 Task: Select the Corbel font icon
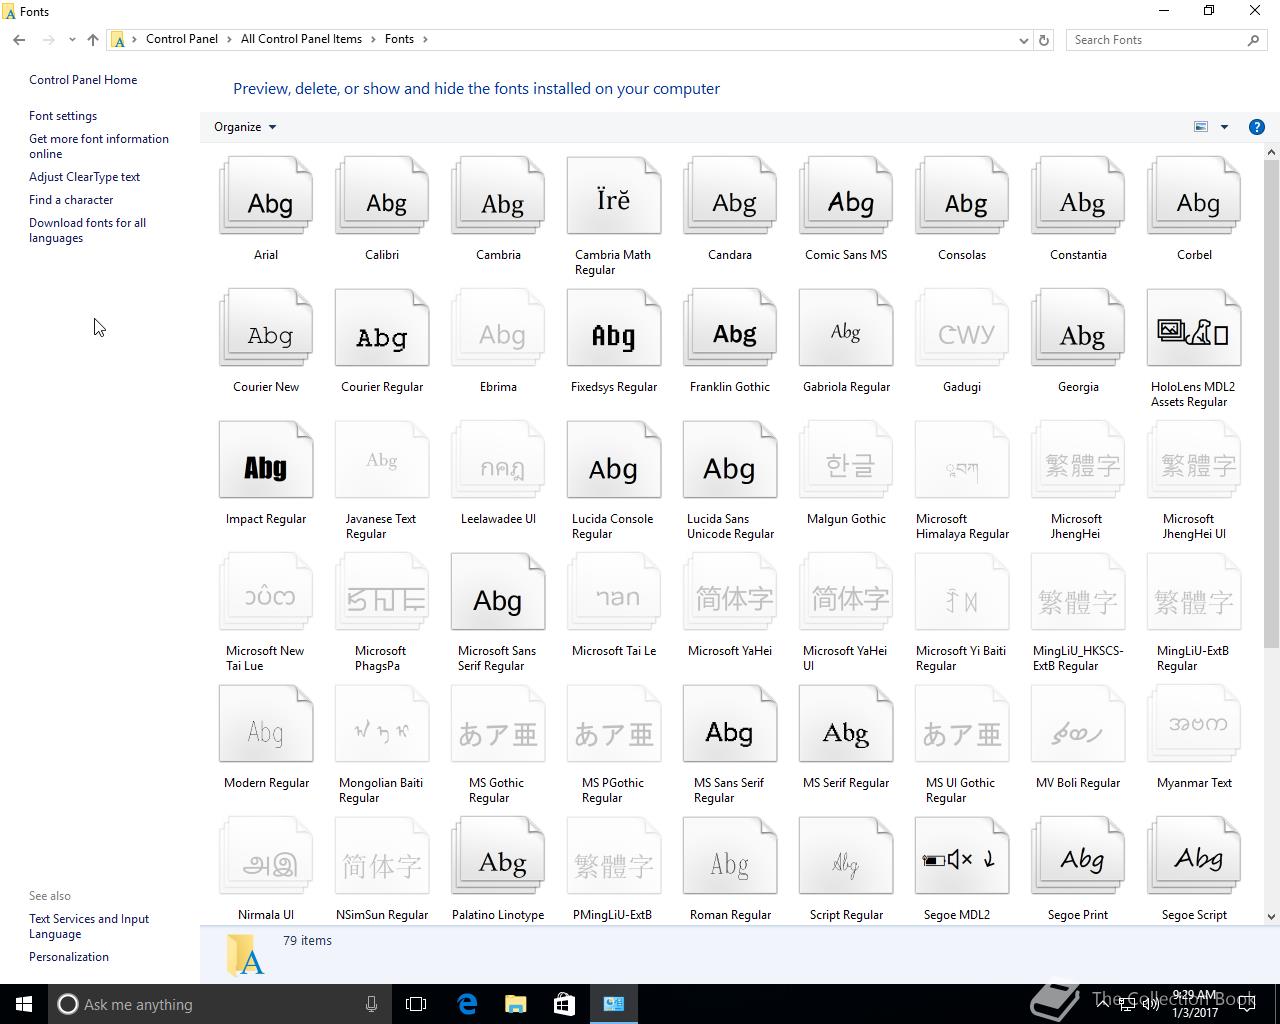coord(1194,196)
